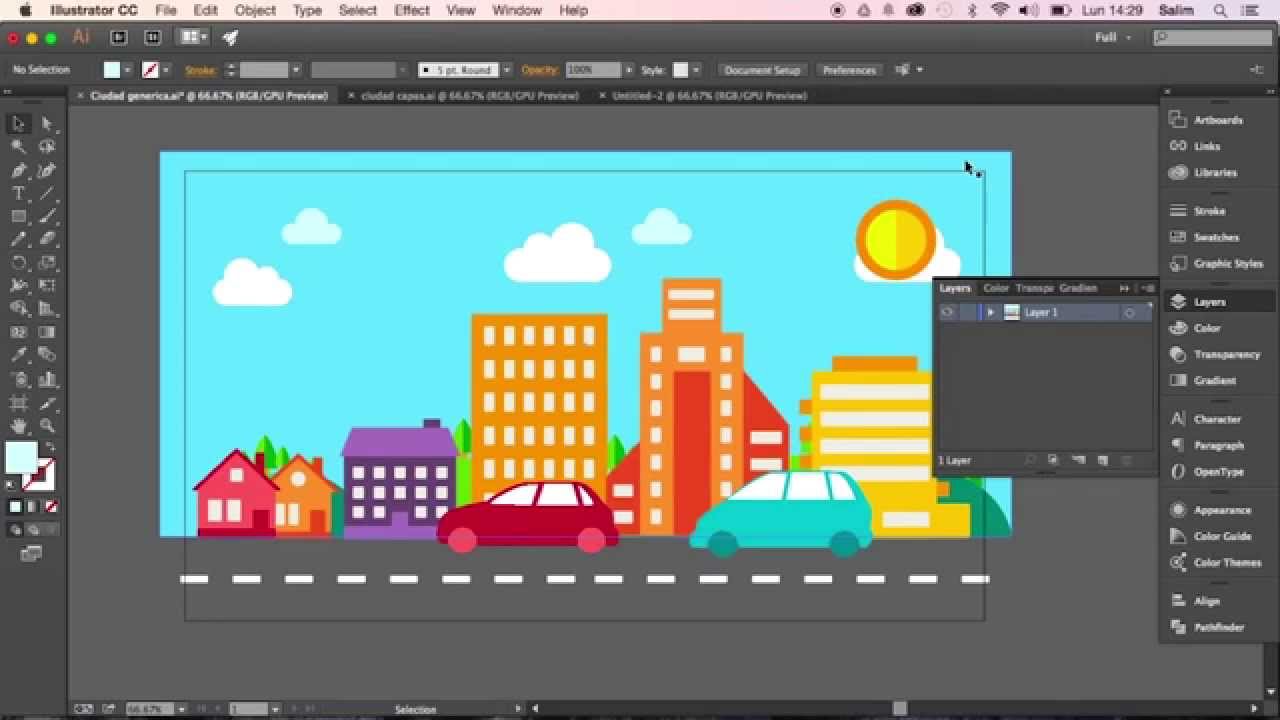This screenshot has width=1280, height=720.
Task: Open the Pathfinder panel
Action: 1207,627
